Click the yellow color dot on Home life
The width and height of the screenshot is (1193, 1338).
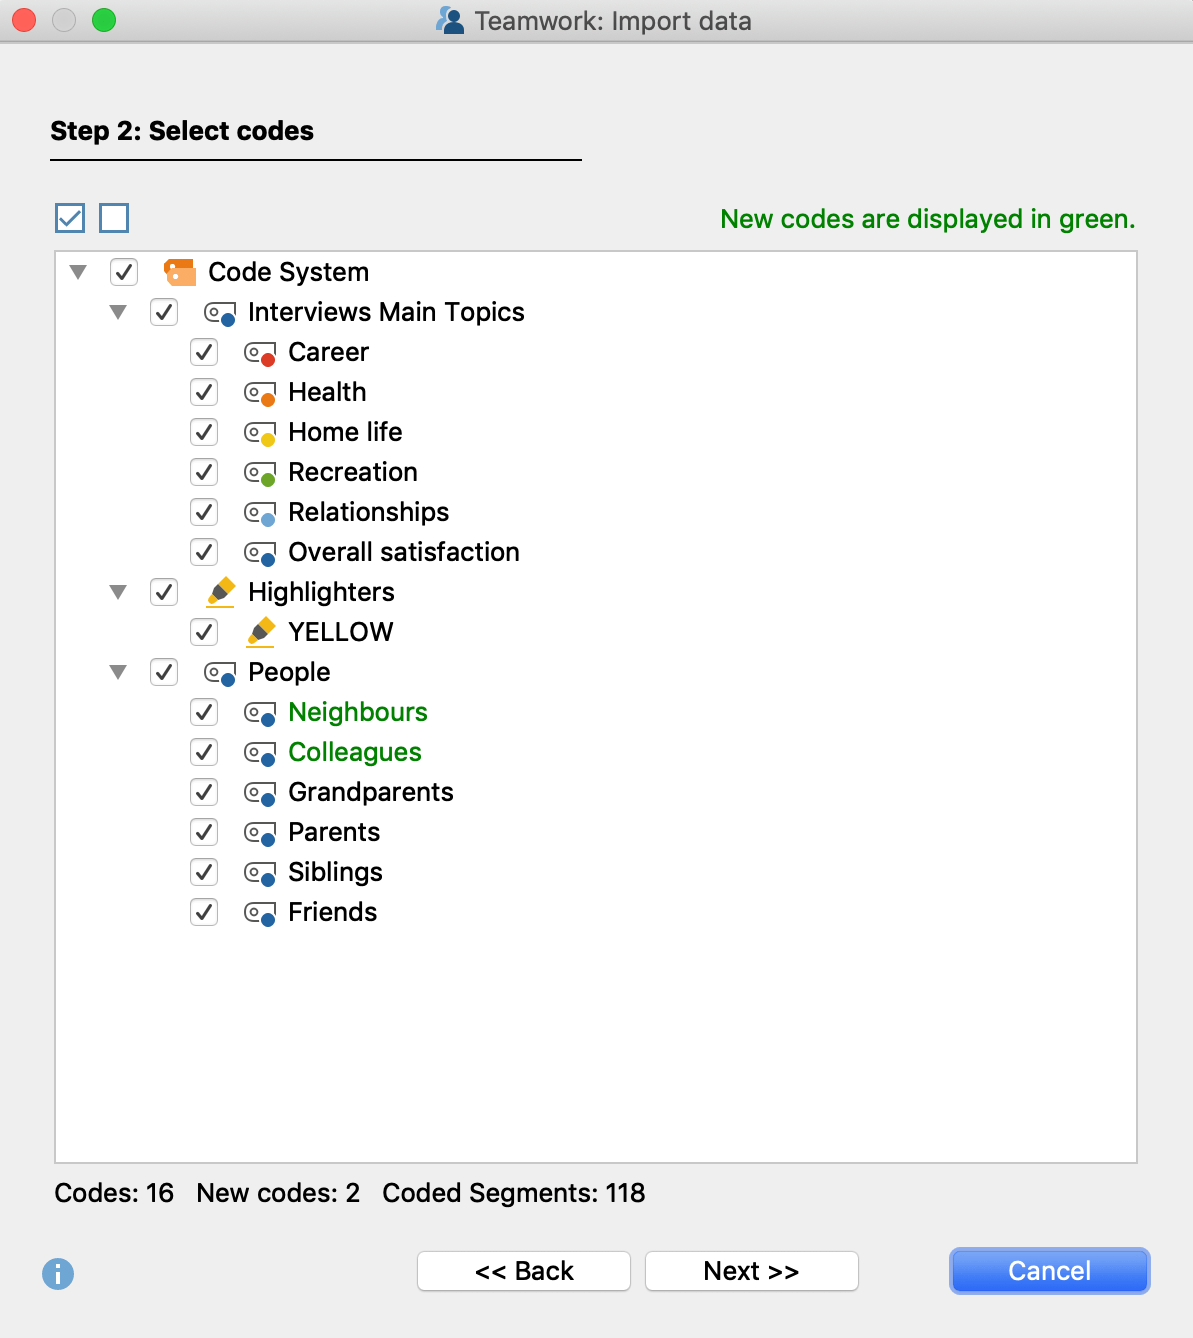point(268,439)
